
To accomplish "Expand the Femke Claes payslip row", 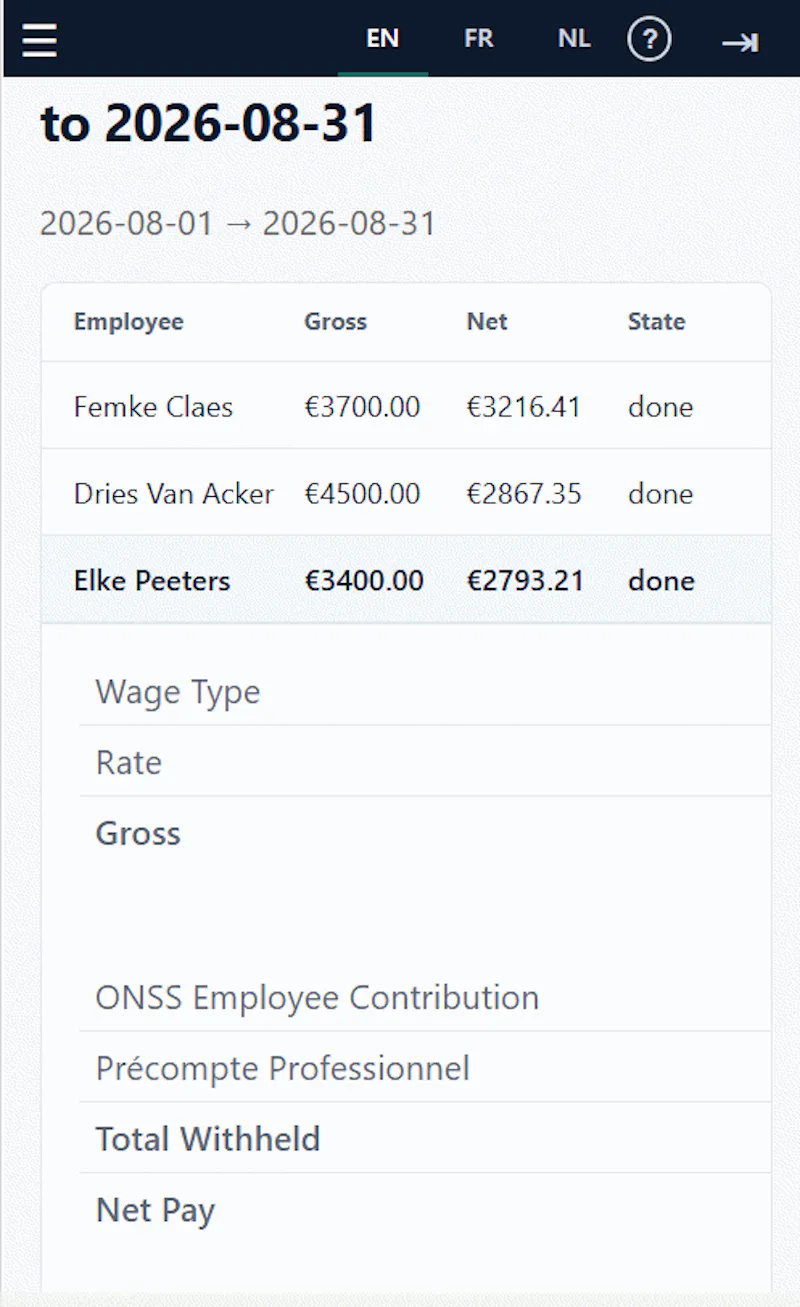I will tap(406, 406).
